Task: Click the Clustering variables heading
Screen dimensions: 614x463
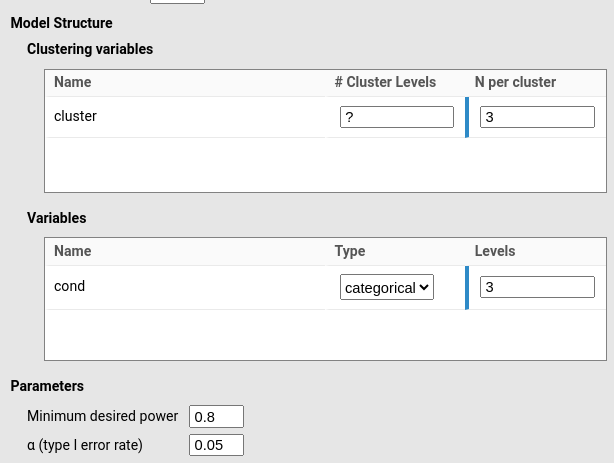Action: pyautogui.click(x=90, y=48)
